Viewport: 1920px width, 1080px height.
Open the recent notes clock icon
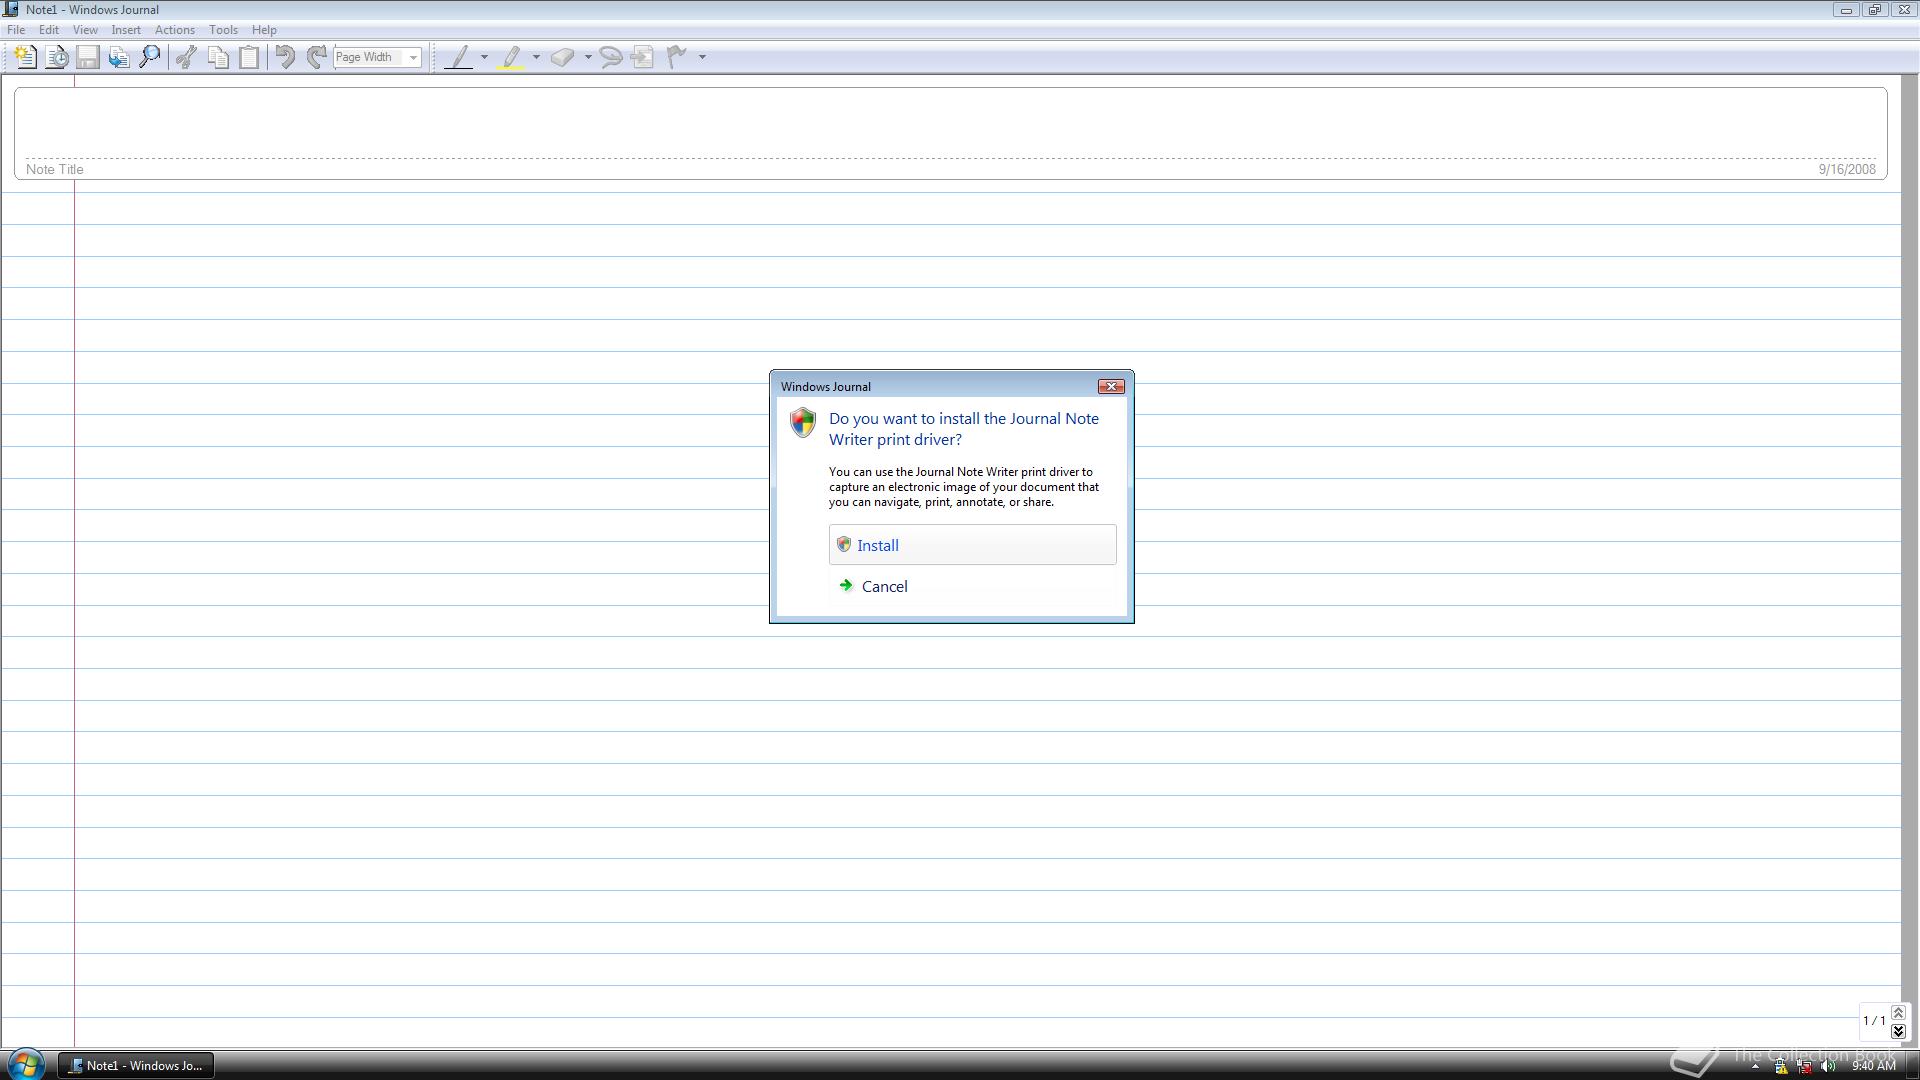(57, 57)
